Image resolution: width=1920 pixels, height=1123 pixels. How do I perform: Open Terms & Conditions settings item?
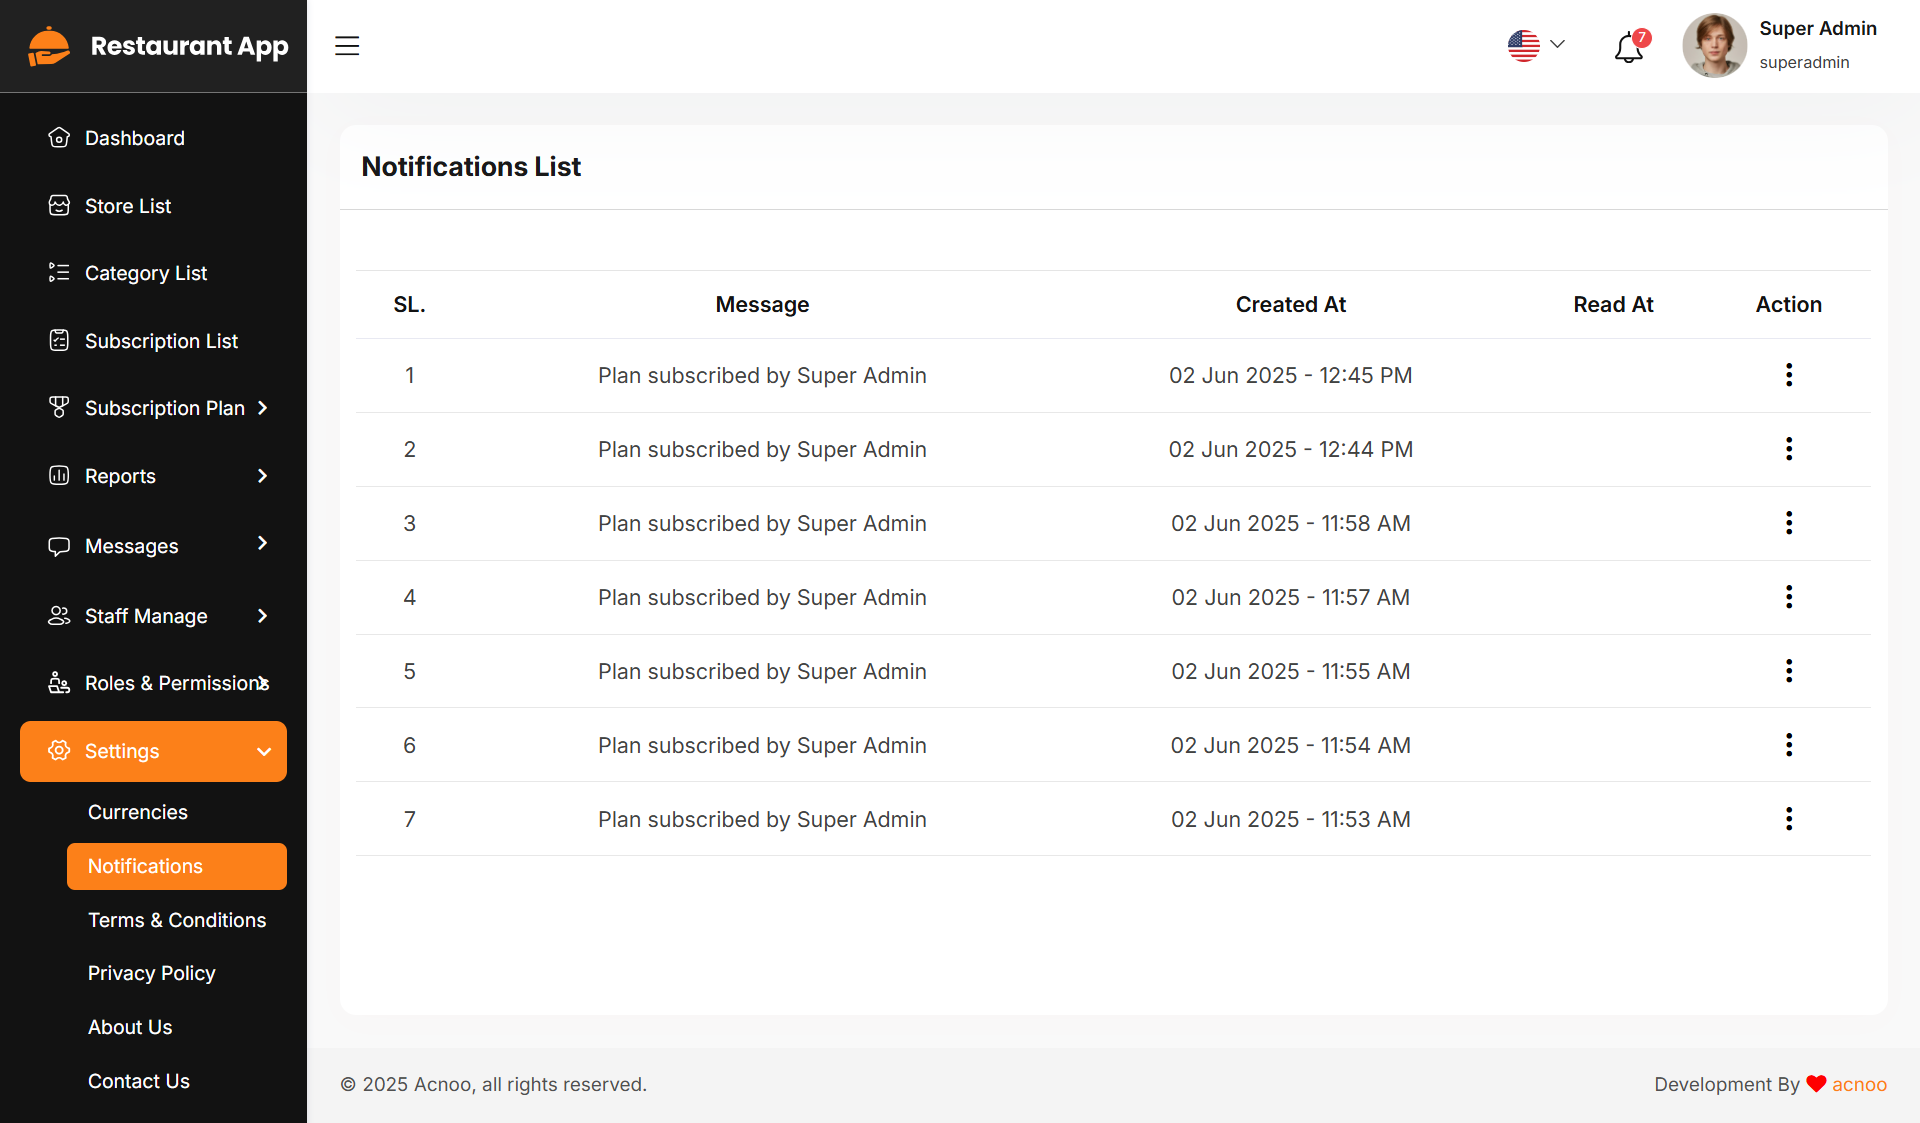(x=177, y=920)
